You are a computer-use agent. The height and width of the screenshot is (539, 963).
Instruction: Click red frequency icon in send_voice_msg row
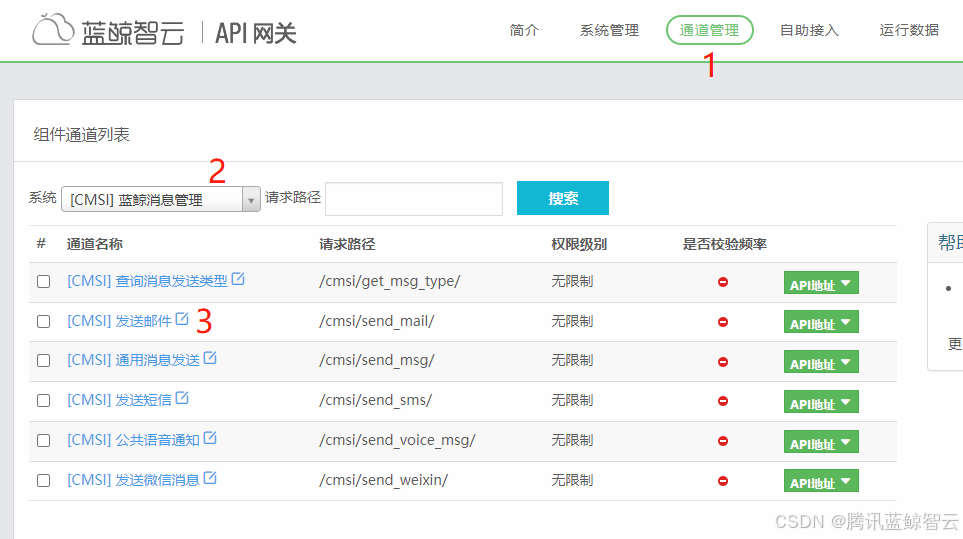[723, 441]
